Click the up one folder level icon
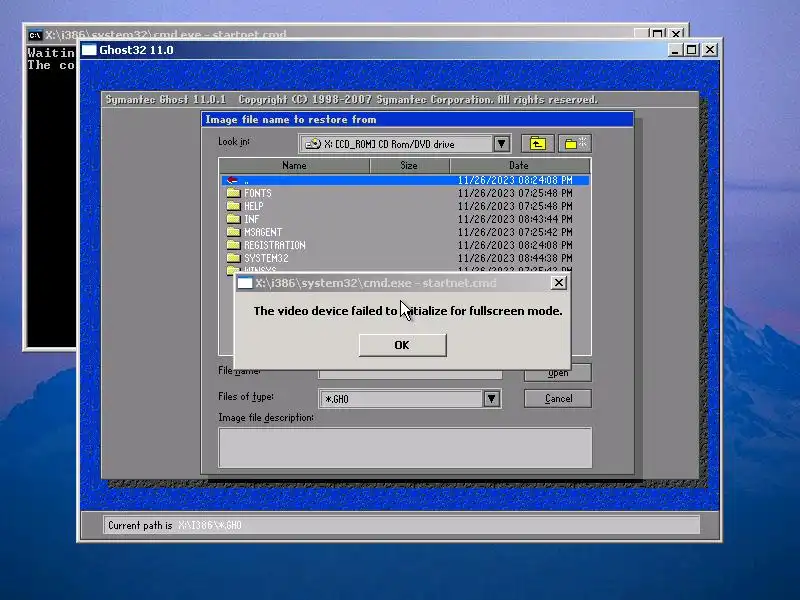 pos(537,144)
